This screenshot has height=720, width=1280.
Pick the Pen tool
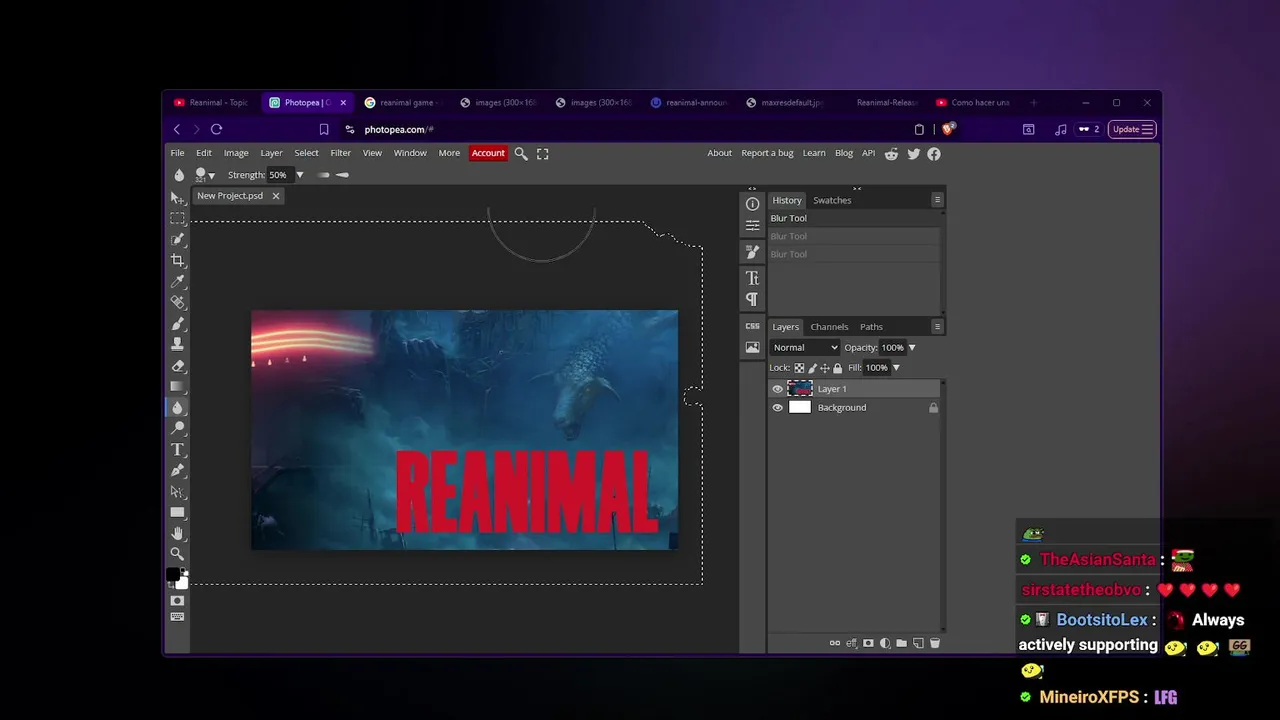tap(177, 470)
